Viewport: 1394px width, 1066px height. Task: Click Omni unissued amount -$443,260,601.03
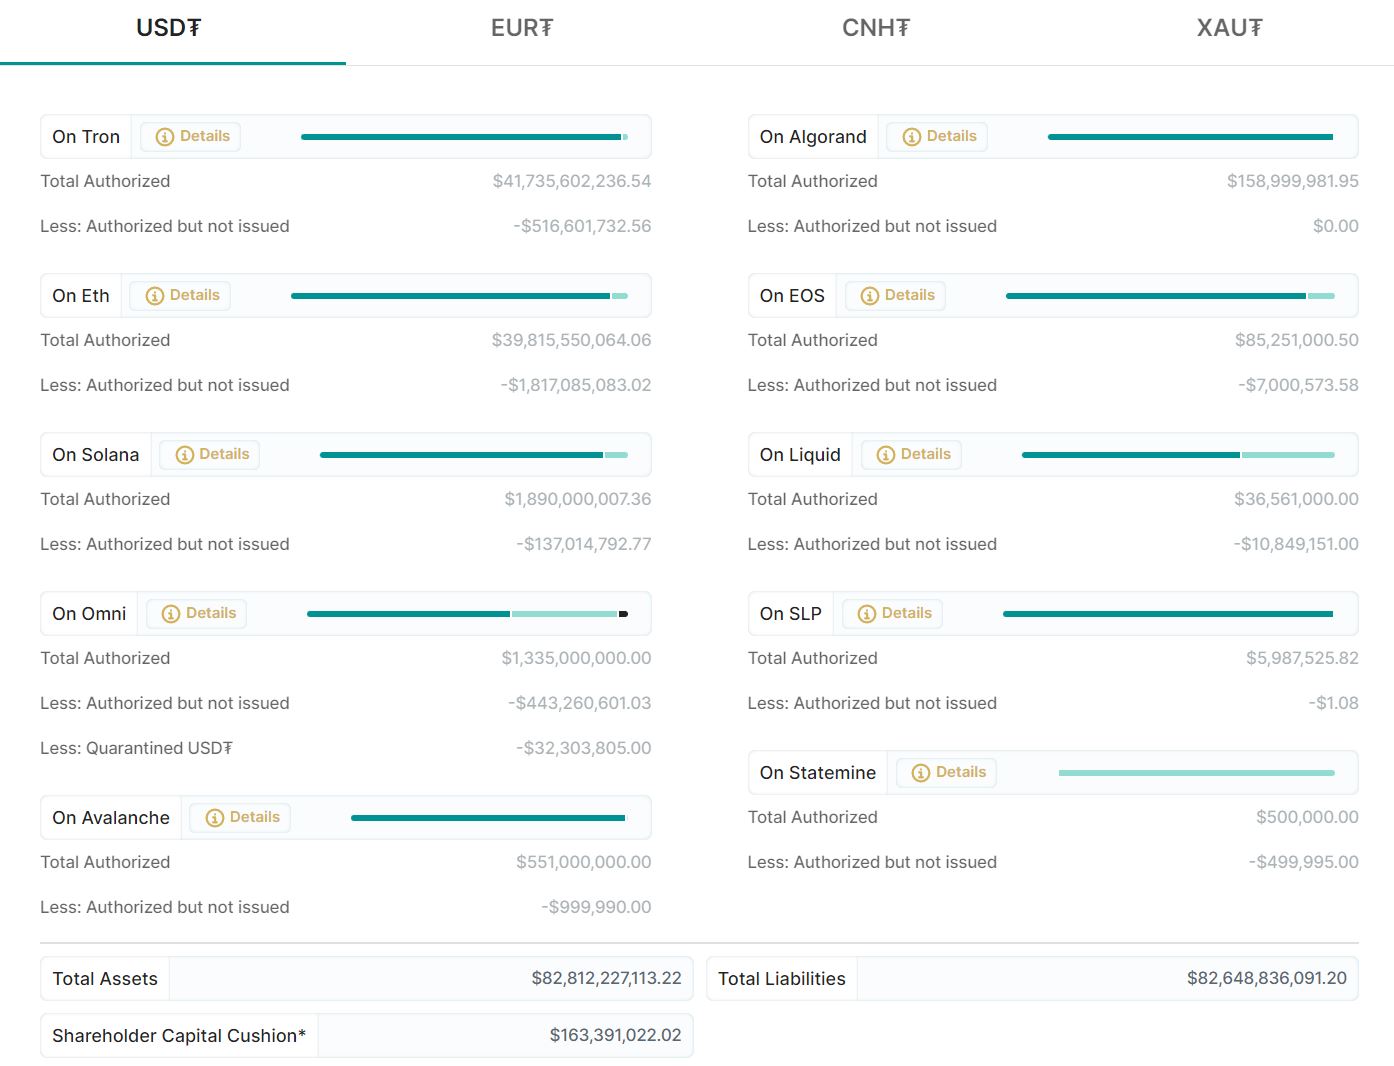pyautogui.click(x=580, y=703)
